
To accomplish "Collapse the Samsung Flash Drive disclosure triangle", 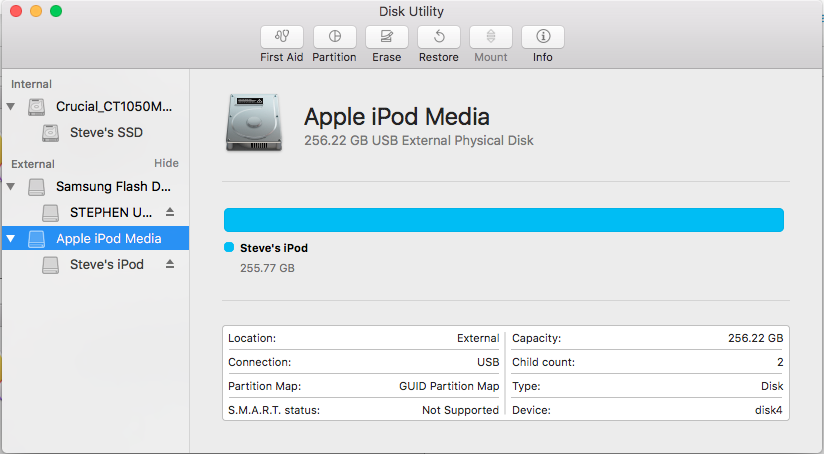I will [11, 187].
